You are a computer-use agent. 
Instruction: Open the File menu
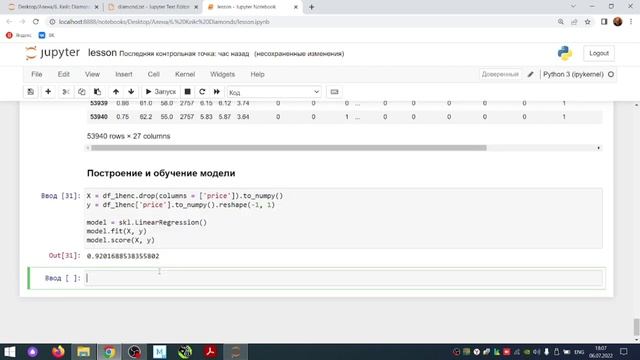pos(37,74)
